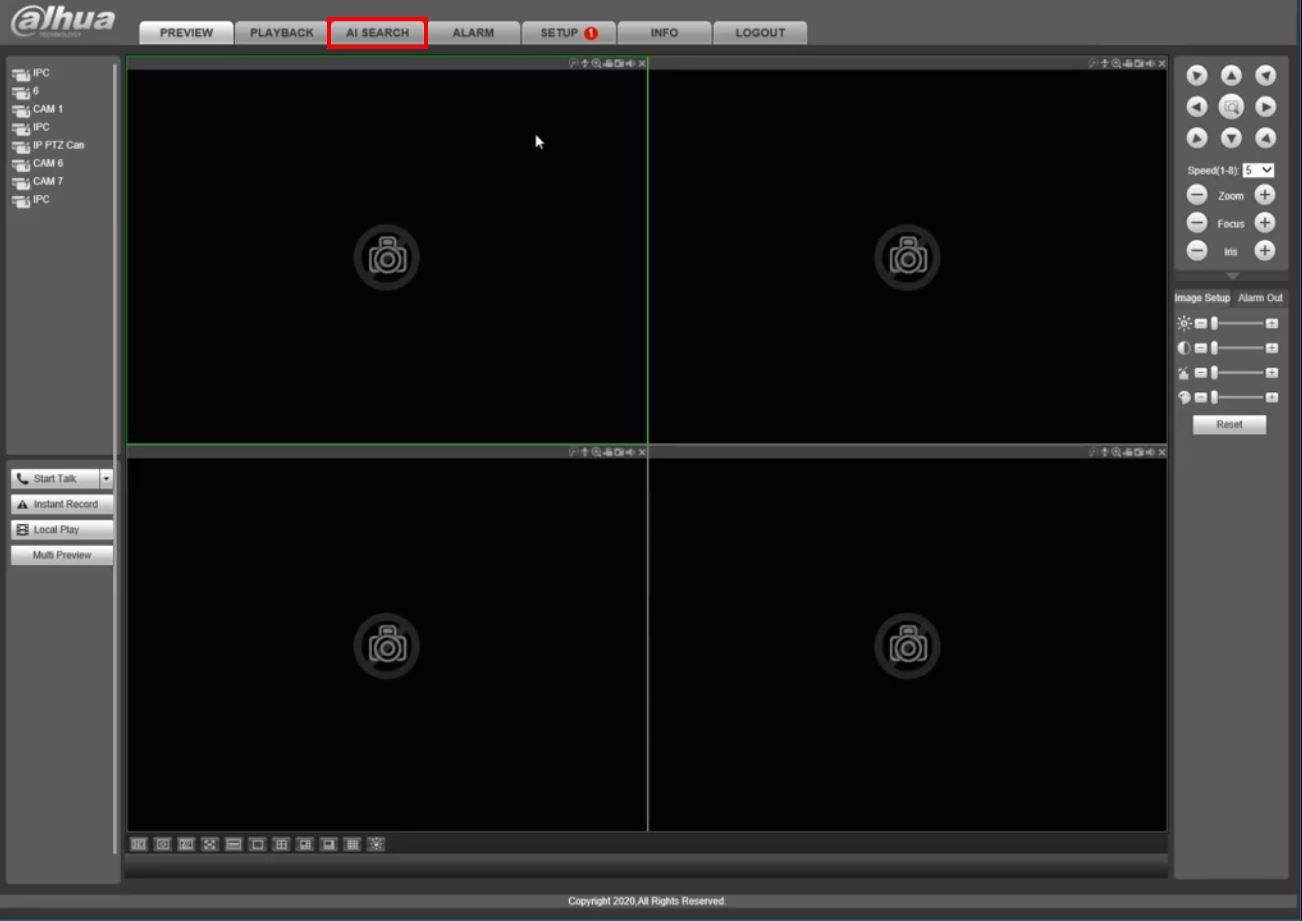Decrease contrast with its minus button
Screen dimensions: 1302x921
coord(1201,348)
